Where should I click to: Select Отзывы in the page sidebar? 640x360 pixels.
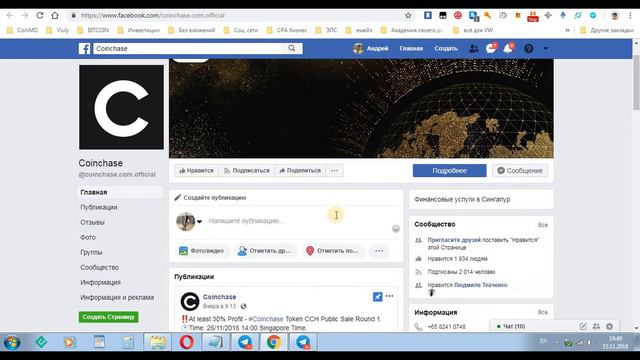[x=92, y=222]
